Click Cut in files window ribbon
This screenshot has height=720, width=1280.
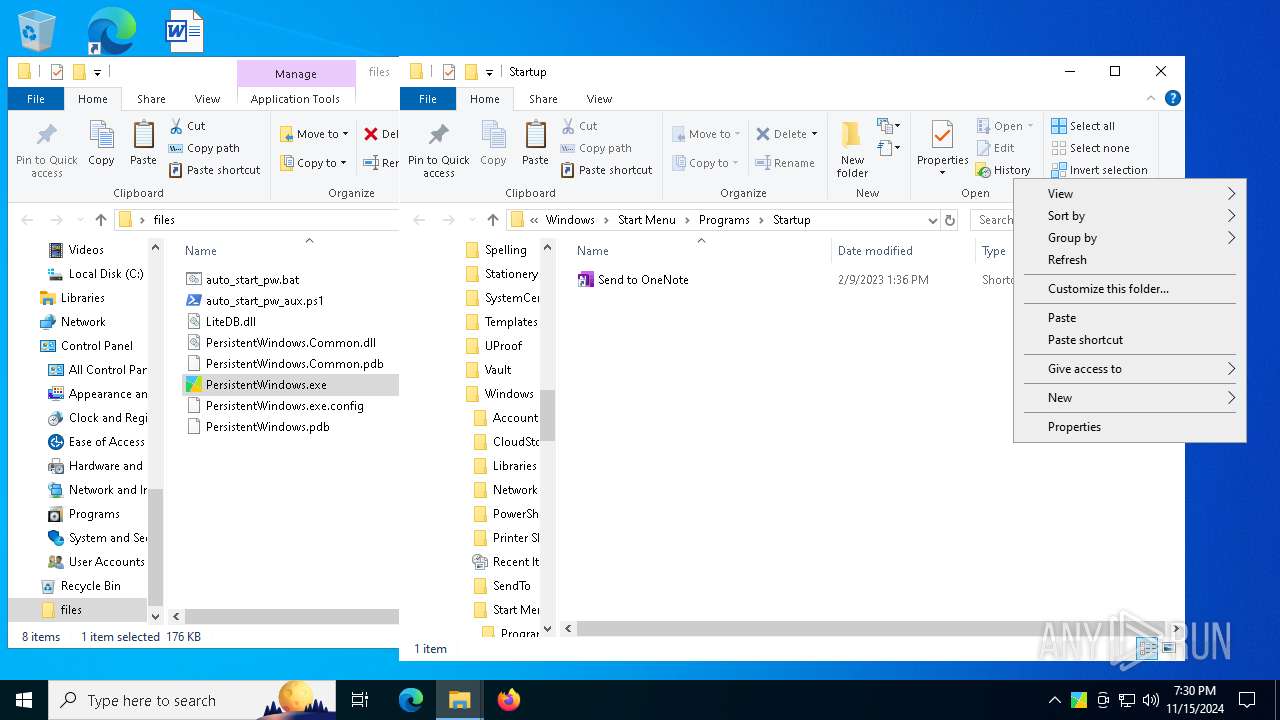(x=187, y=126)
